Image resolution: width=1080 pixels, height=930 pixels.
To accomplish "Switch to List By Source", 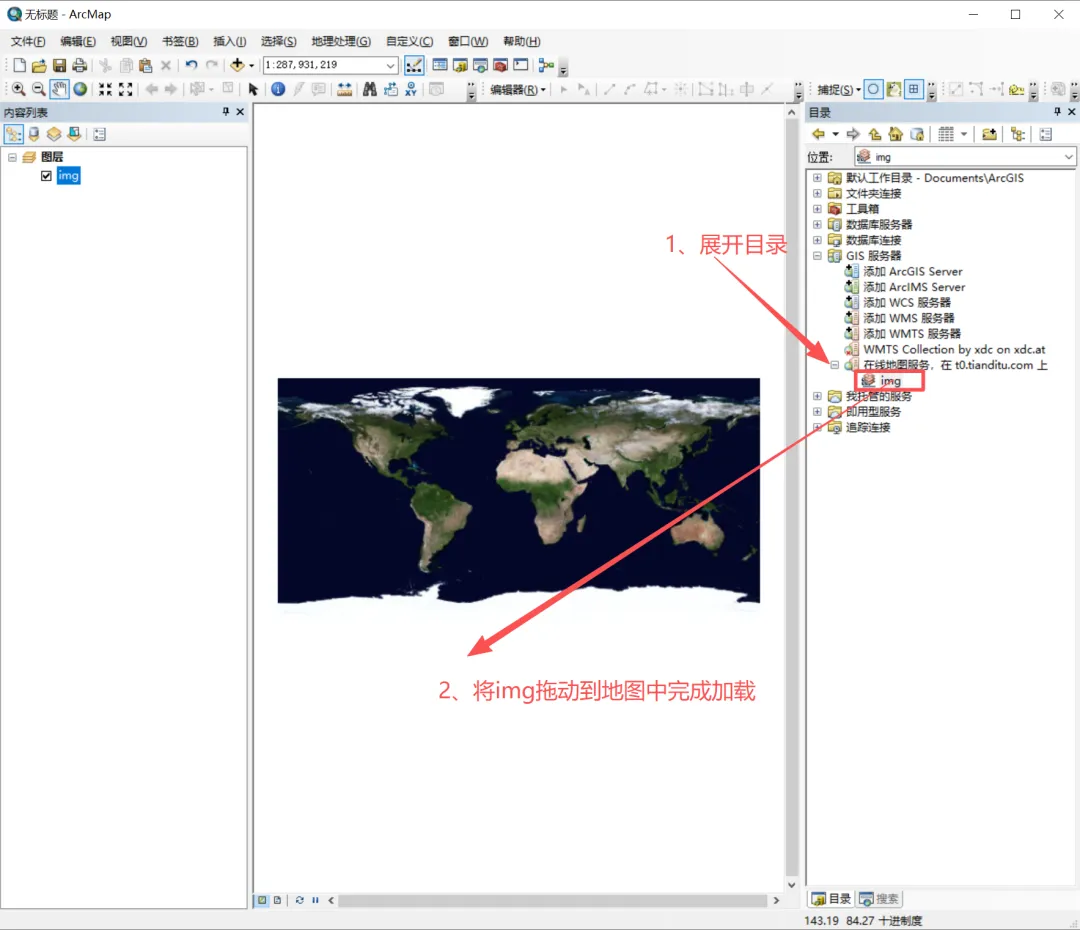I will pos(34,134).
